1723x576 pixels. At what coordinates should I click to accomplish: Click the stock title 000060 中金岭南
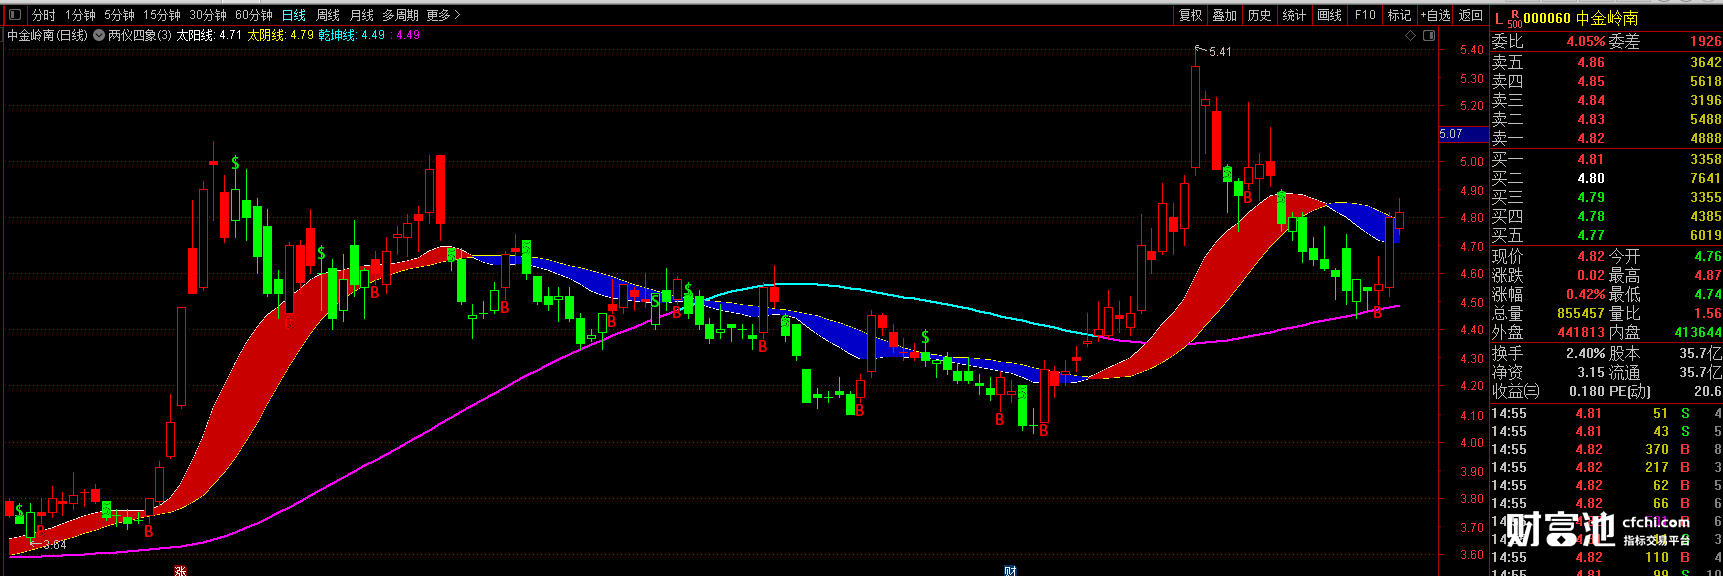(1581, 19)
